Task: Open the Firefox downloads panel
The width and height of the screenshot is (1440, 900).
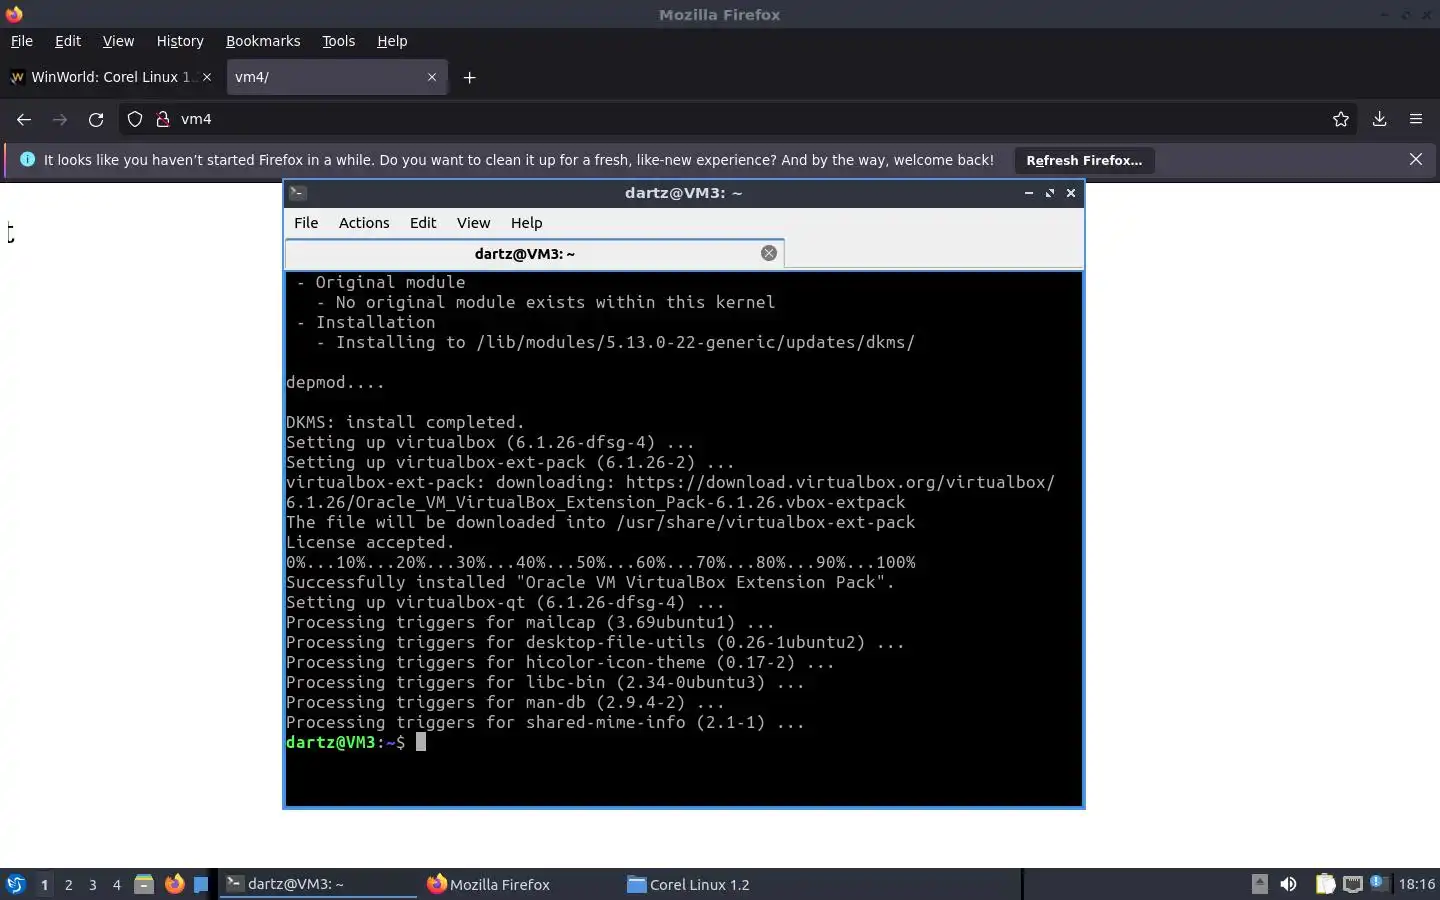Action: click(x=1379, y=119)
